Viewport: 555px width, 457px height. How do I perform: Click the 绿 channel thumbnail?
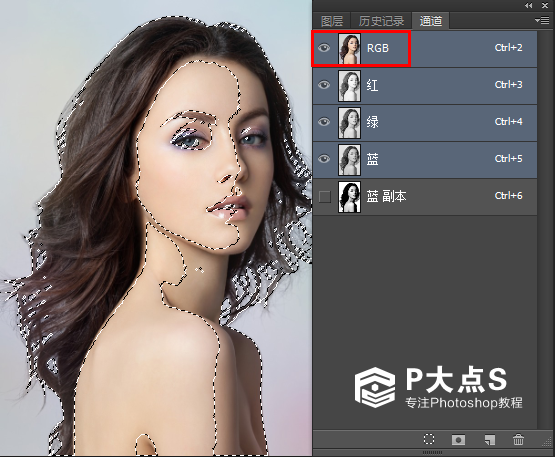[x=349, y=122]
